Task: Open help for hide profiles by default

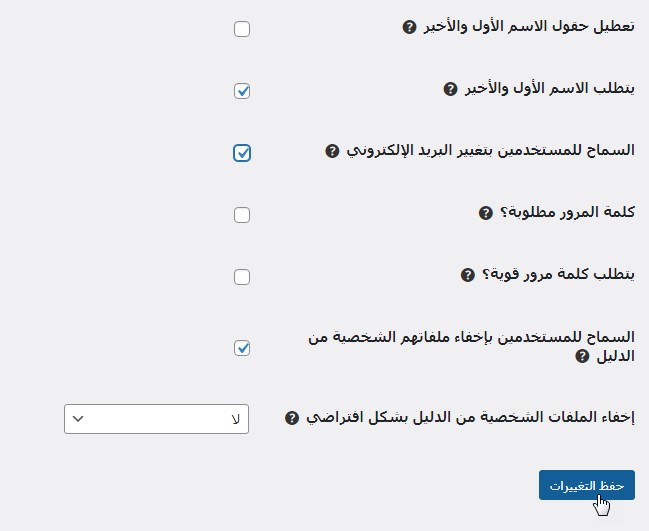Action: click(292, 417)
